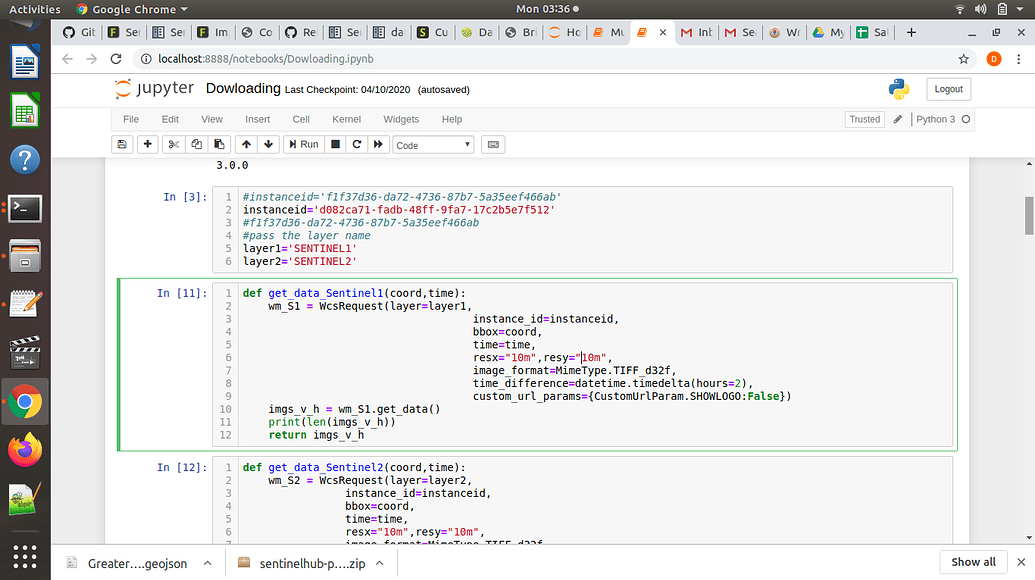Insert a new cell below with the plus icon
This screenshot has height=580, width=1035.
tap(147, 145)
